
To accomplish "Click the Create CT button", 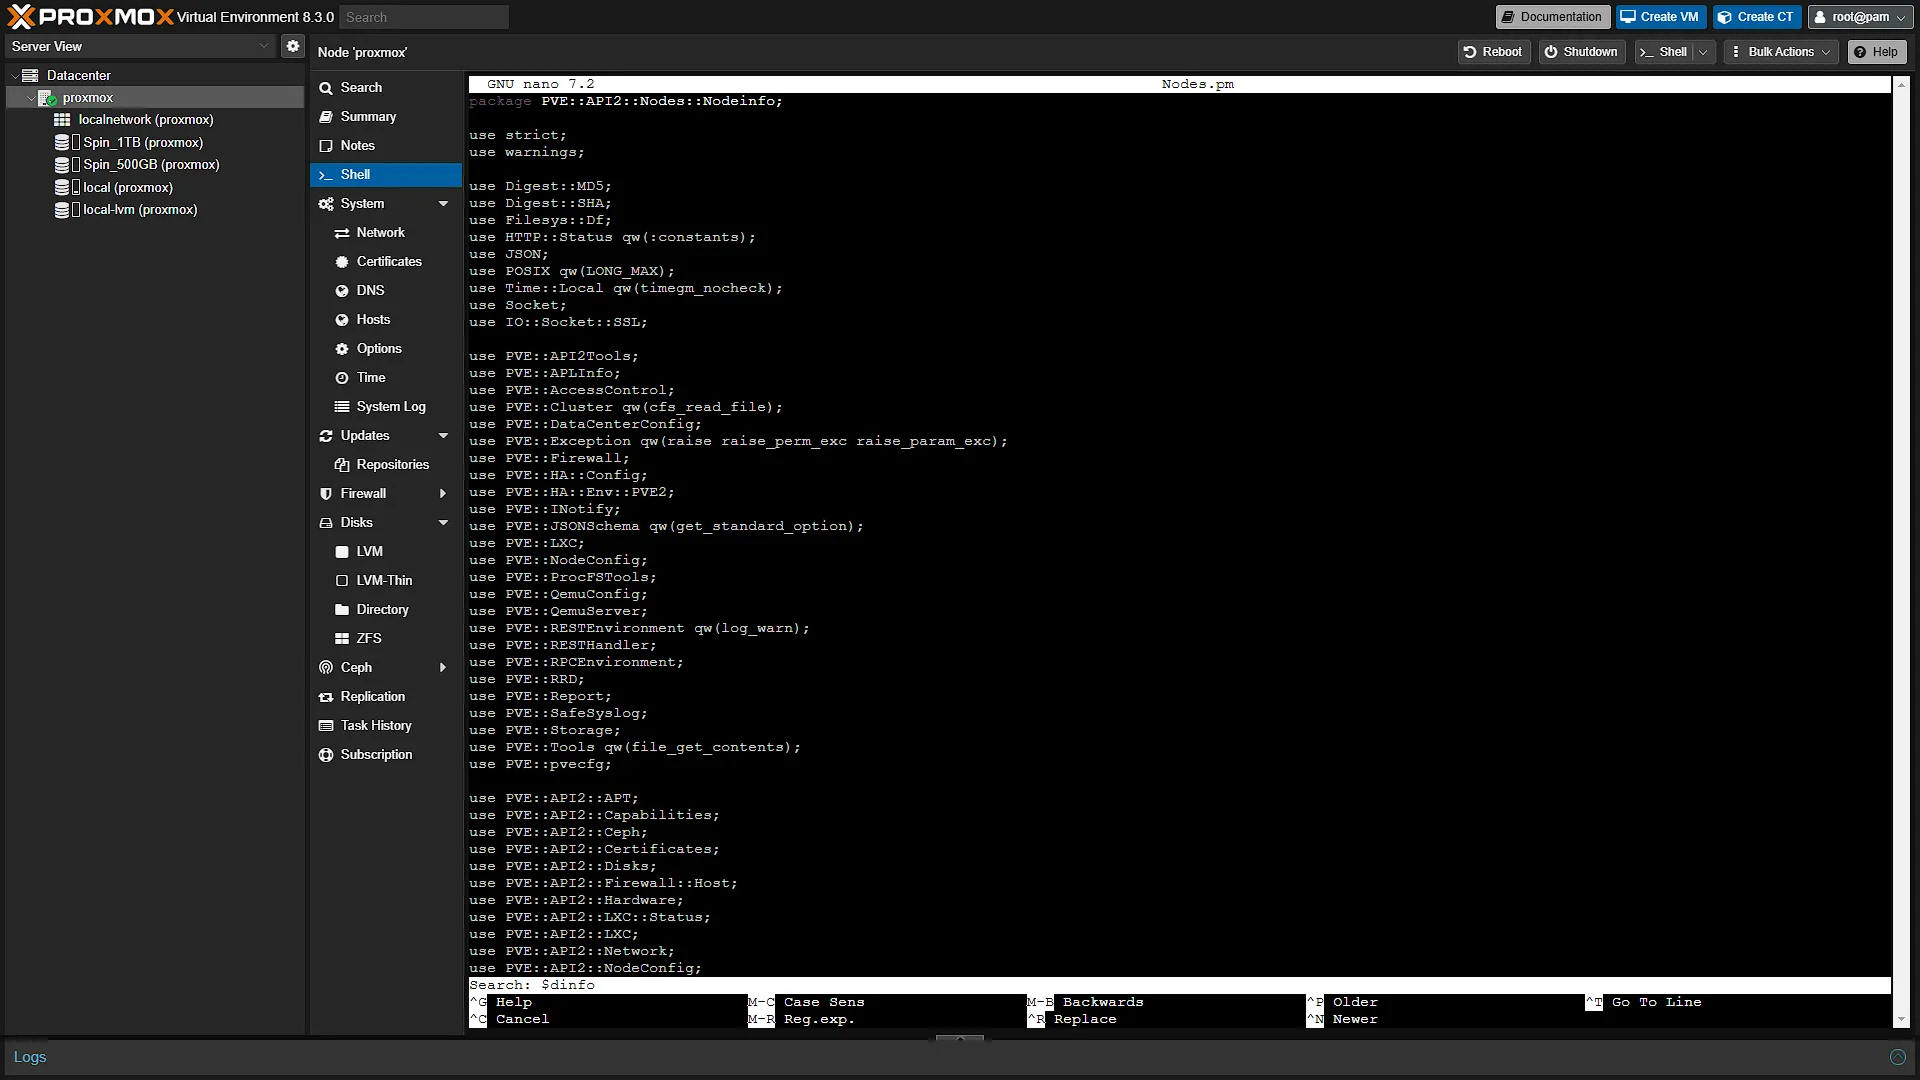I will (1756, 17).
